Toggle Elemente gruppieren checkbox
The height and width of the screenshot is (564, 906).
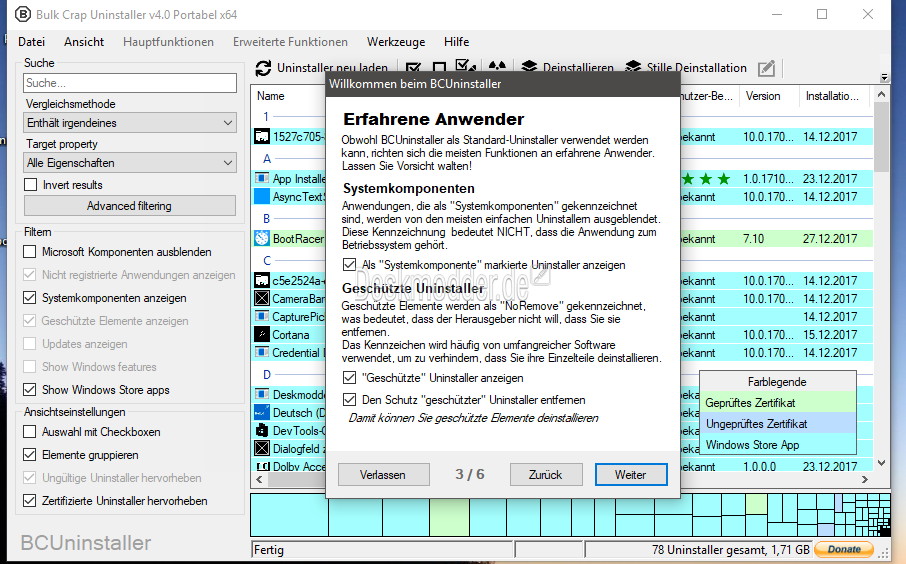[x=29, y=455]
